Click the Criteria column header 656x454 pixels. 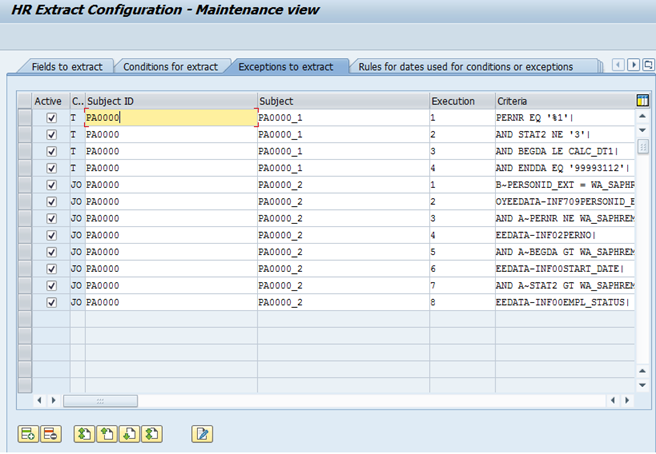[565, 101]
